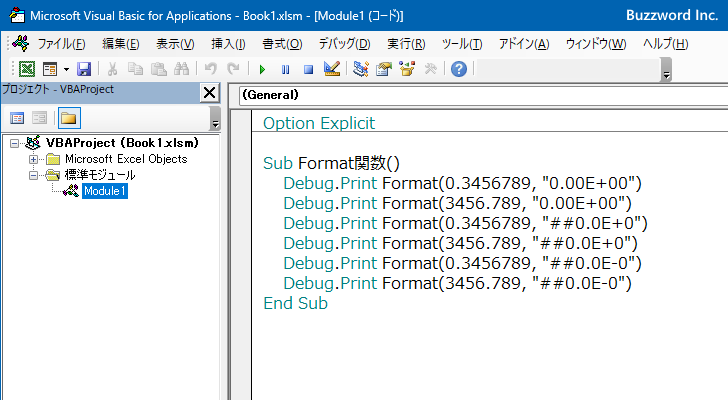Save Book1.xlsm with the floppy disk icon
The image size is (728, 400).
[x=84, y=69]
